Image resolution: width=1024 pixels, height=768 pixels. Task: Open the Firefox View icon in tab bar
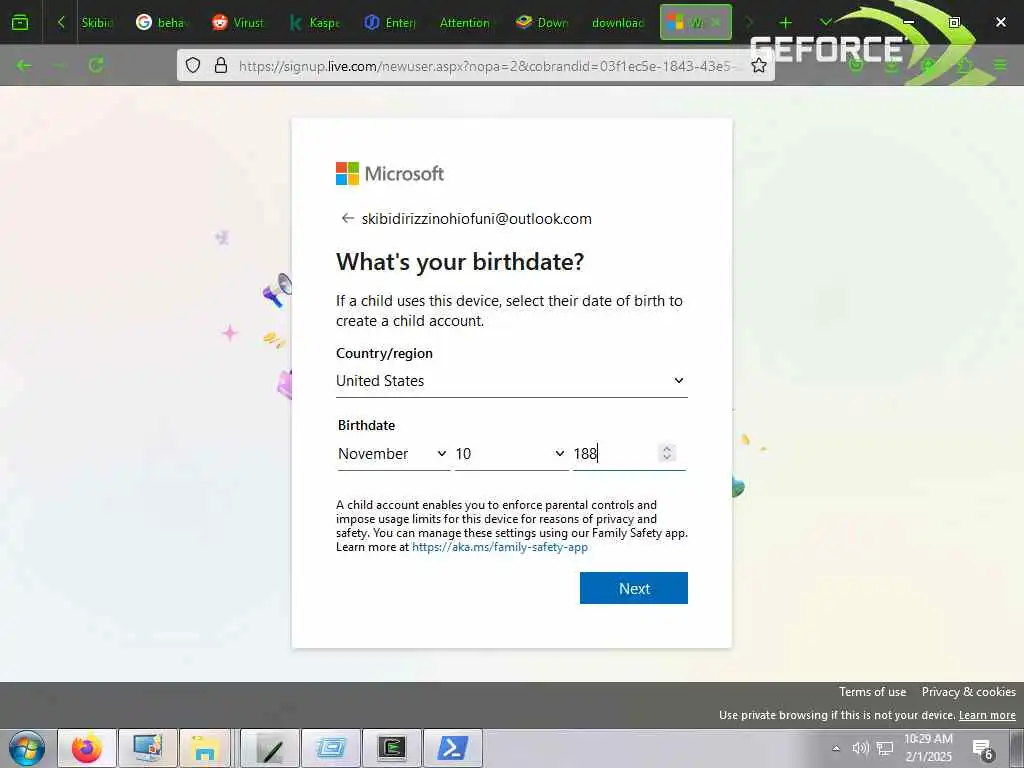pos(20,22)
